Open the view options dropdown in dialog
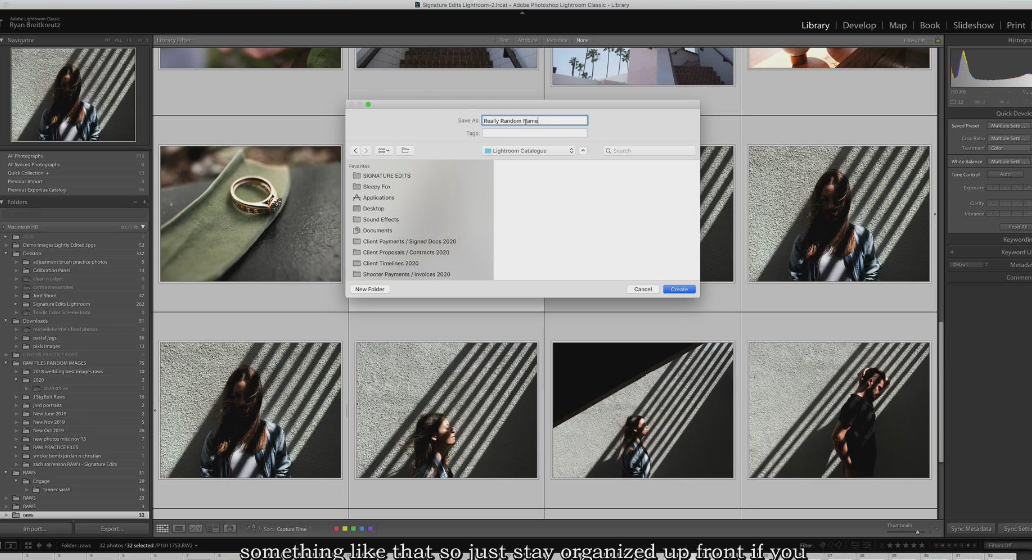The height and width of the screenshot is (560, 1032). pos(384,150)
